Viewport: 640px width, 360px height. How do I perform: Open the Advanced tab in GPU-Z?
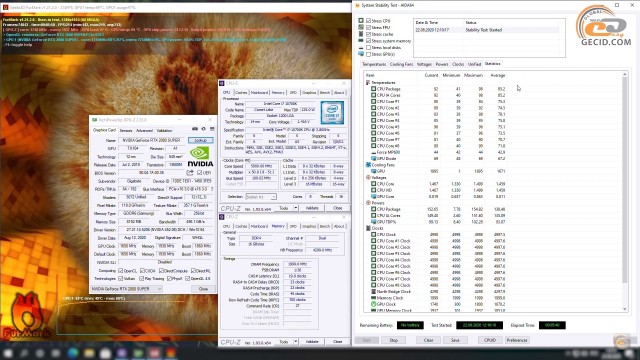(x=144, y=131)
